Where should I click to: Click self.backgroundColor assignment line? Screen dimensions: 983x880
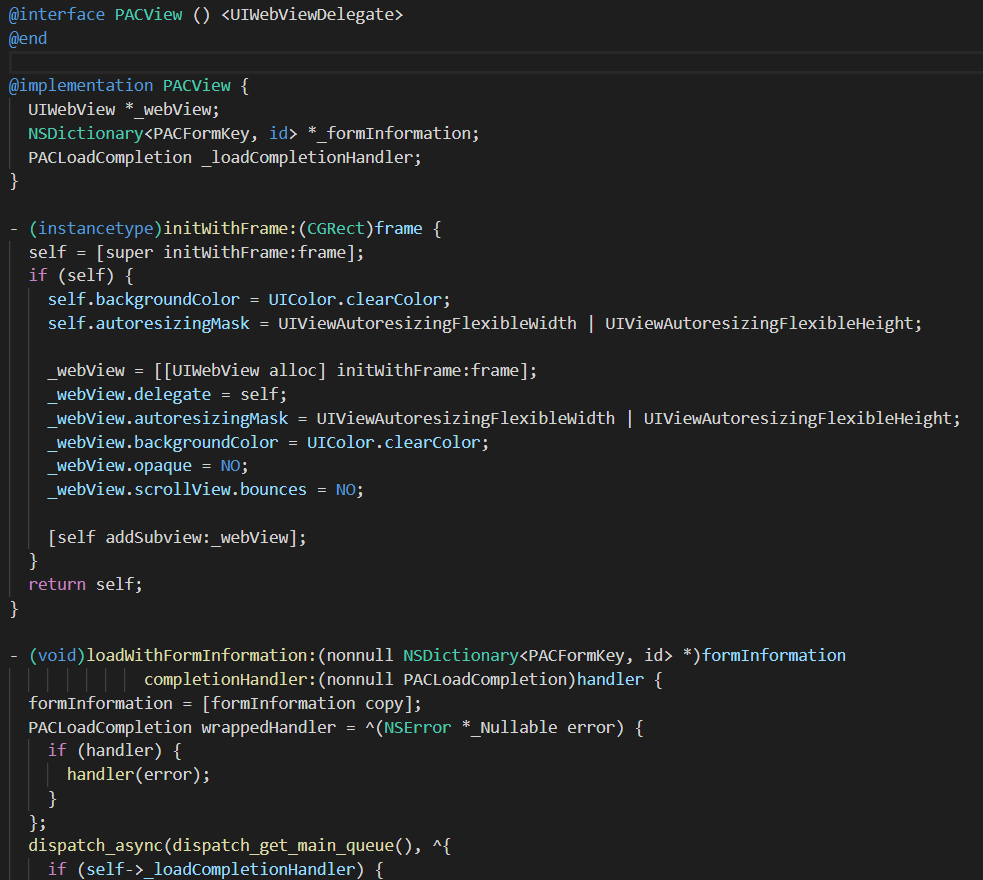[x=249, y=300]
